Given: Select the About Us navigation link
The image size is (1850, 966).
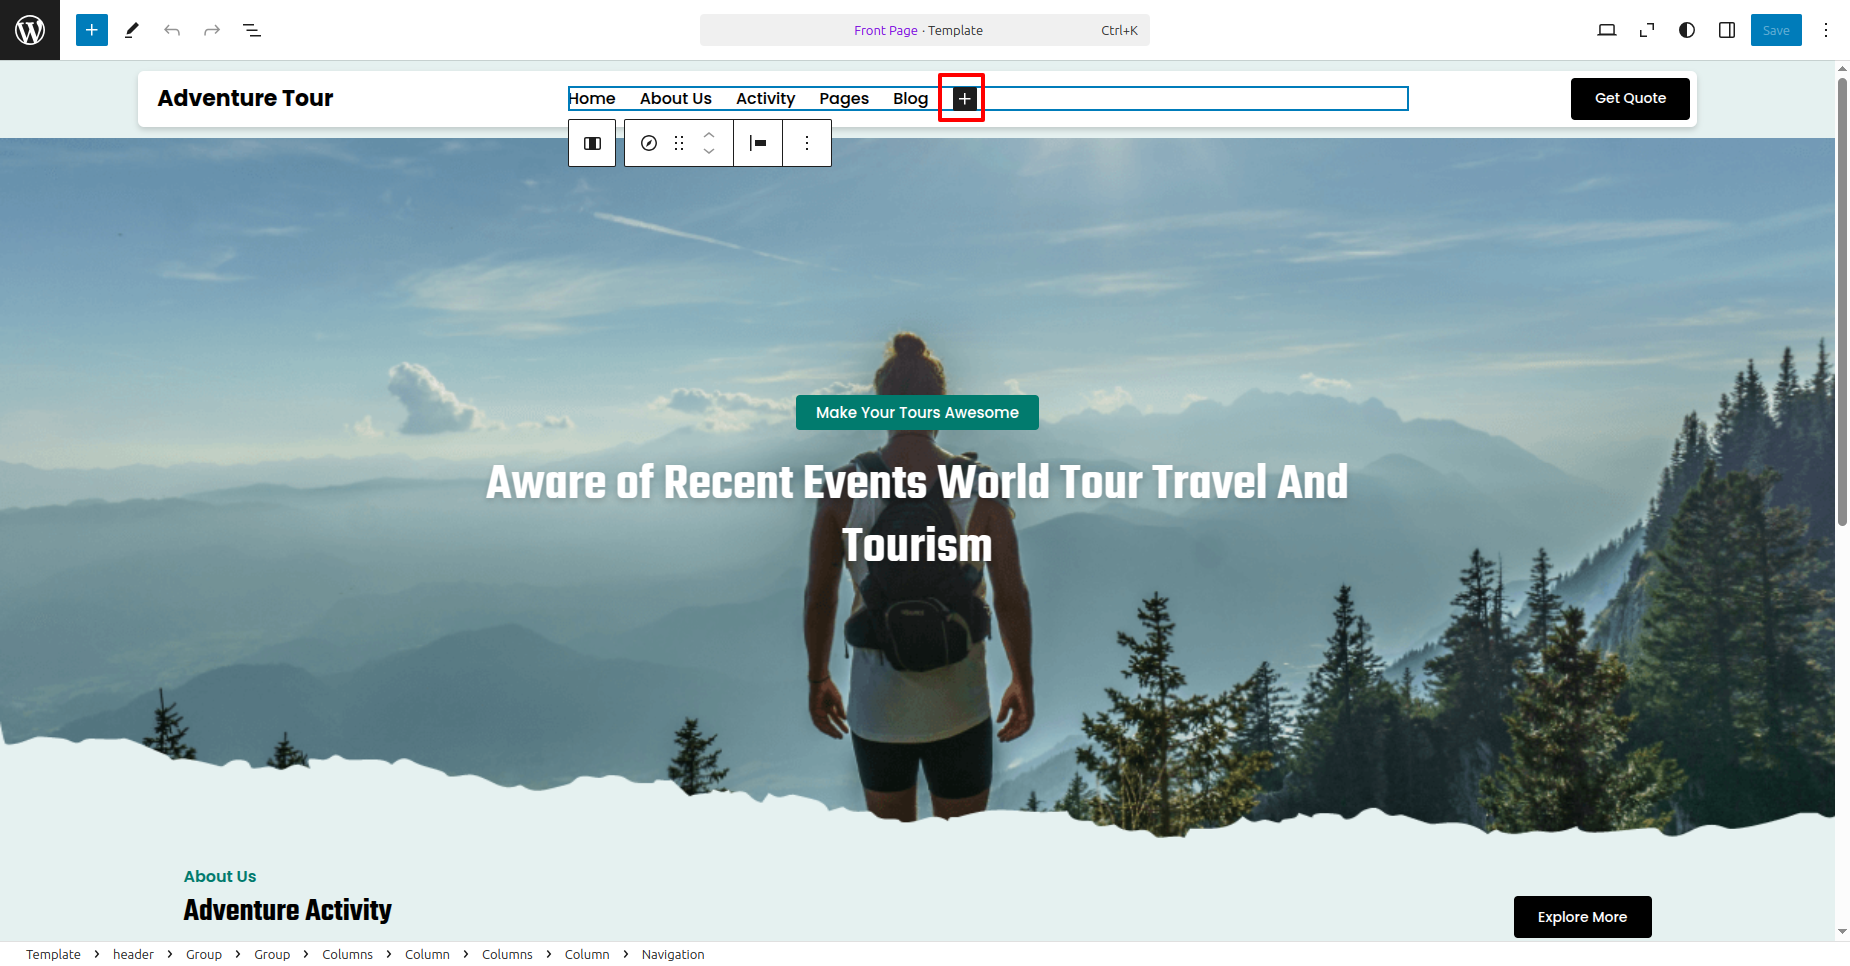Looking at the screenshot, I should 676,98.
